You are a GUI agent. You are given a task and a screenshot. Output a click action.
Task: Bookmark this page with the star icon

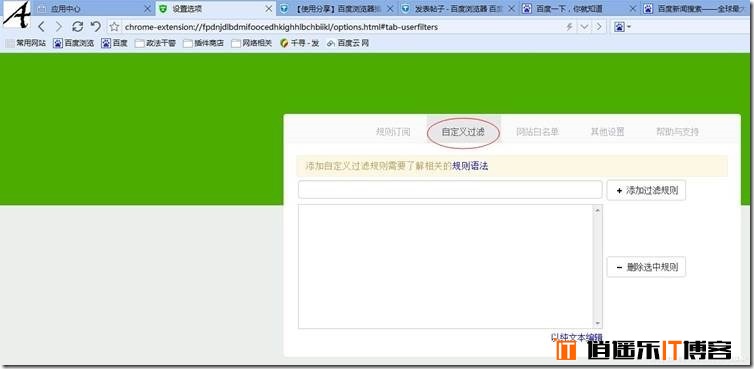(114, 27)
